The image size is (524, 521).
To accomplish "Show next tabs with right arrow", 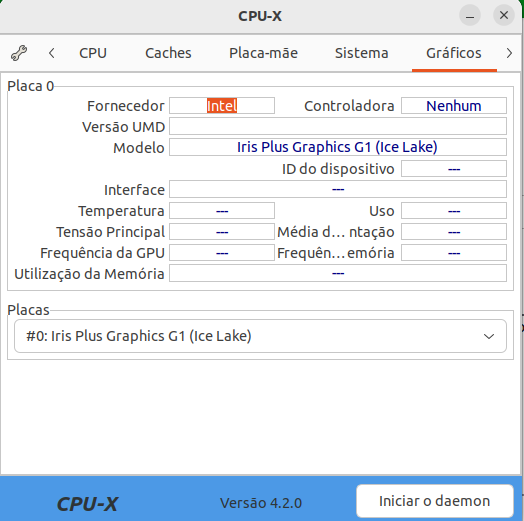I will click(x=509, y=53).
